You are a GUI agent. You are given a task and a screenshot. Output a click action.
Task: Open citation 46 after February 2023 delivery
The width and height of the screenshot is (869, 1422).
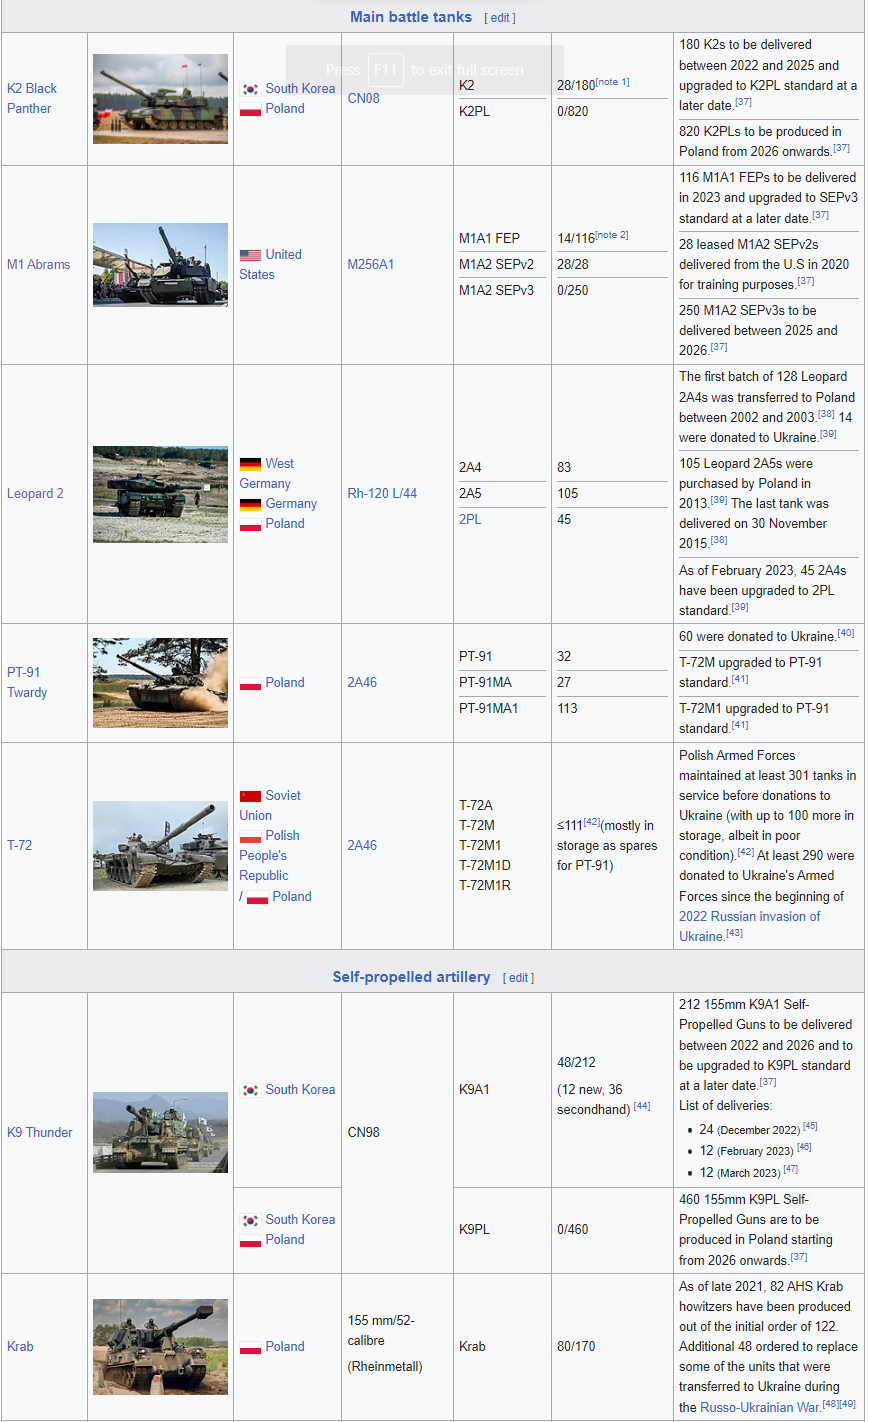[x=804, y=1148]
